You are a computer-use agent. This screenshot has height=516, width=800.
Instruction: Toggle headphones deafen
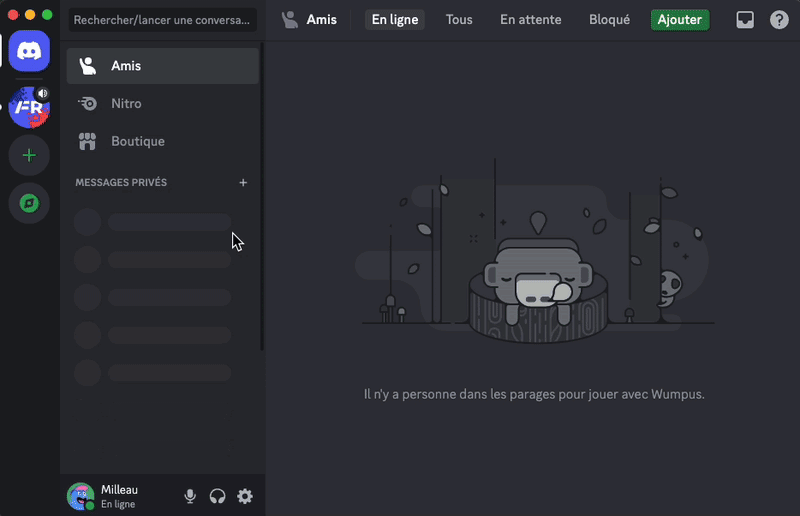coord(217,496)
